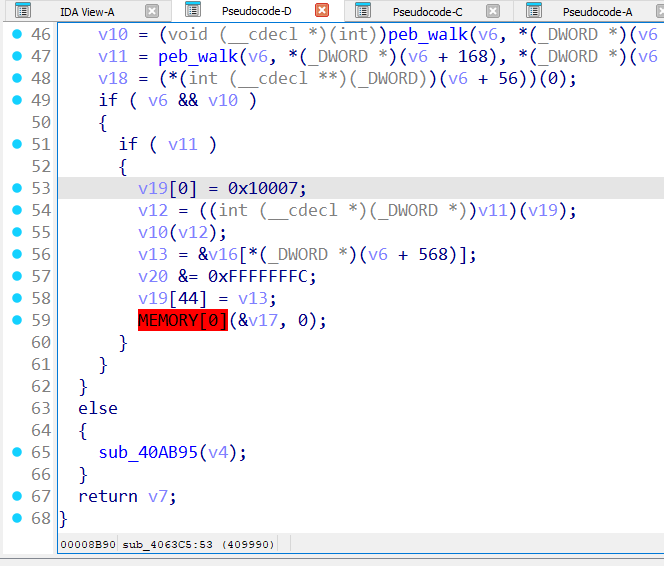Open the Pseudocode-A tab

(597, 12)
